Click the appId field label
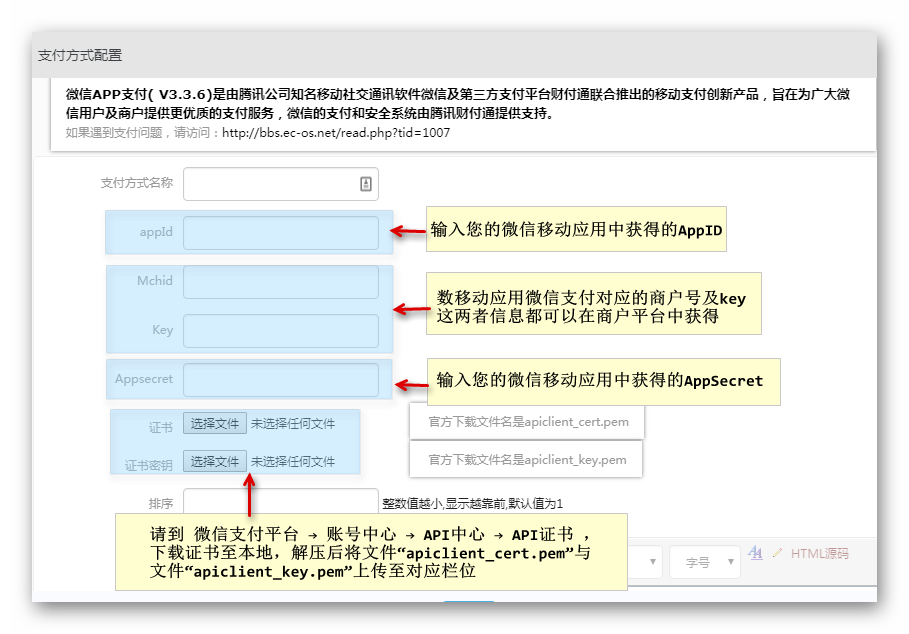909x634 pixels. coord(156,232)
